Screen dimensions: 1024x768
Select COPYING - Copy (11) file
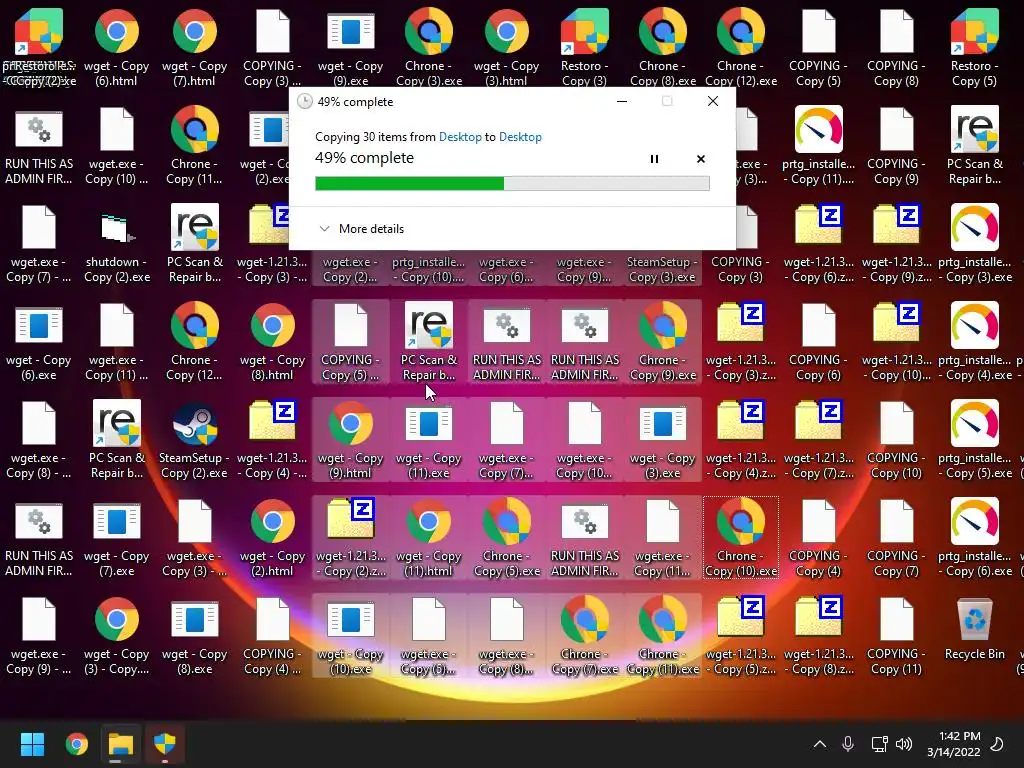896,635
